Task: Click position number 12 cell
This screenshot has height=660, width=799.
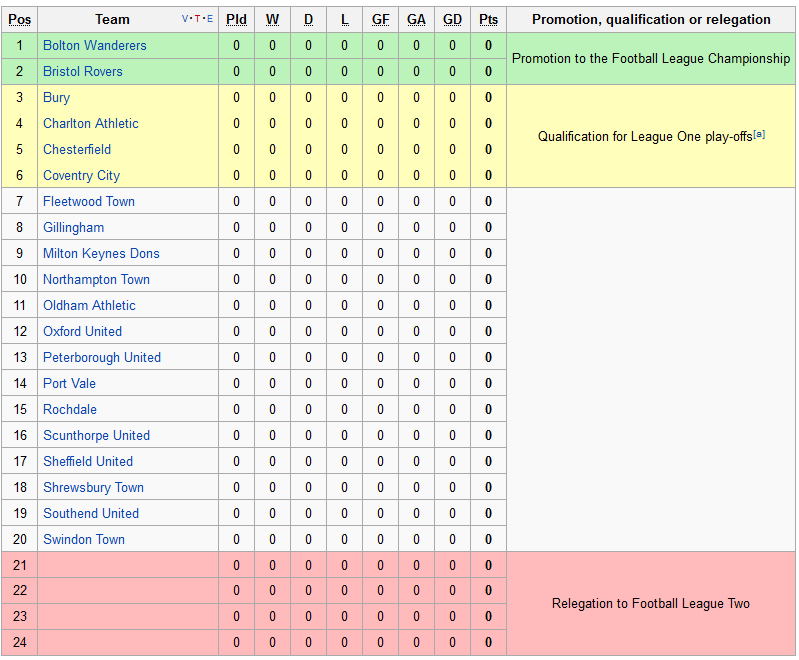Action: click(x=19, y=331)
